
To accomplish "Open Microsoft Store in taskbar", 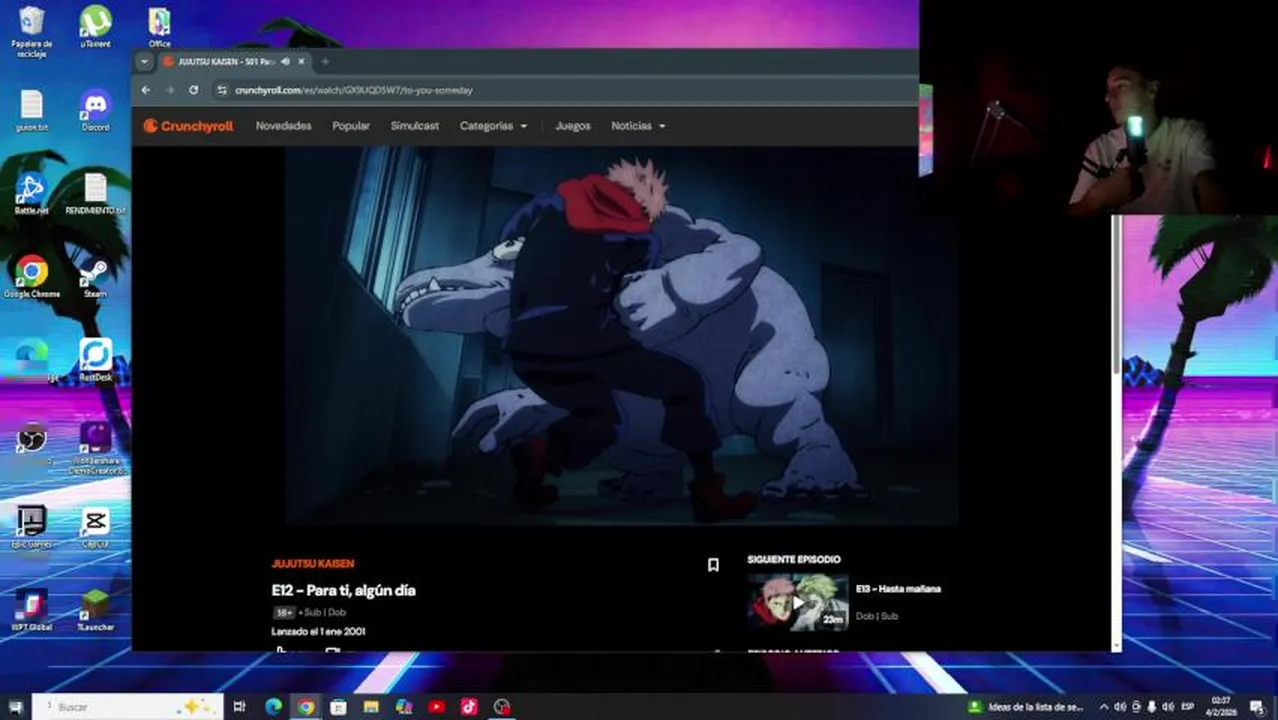I will (x=338, y=707).
